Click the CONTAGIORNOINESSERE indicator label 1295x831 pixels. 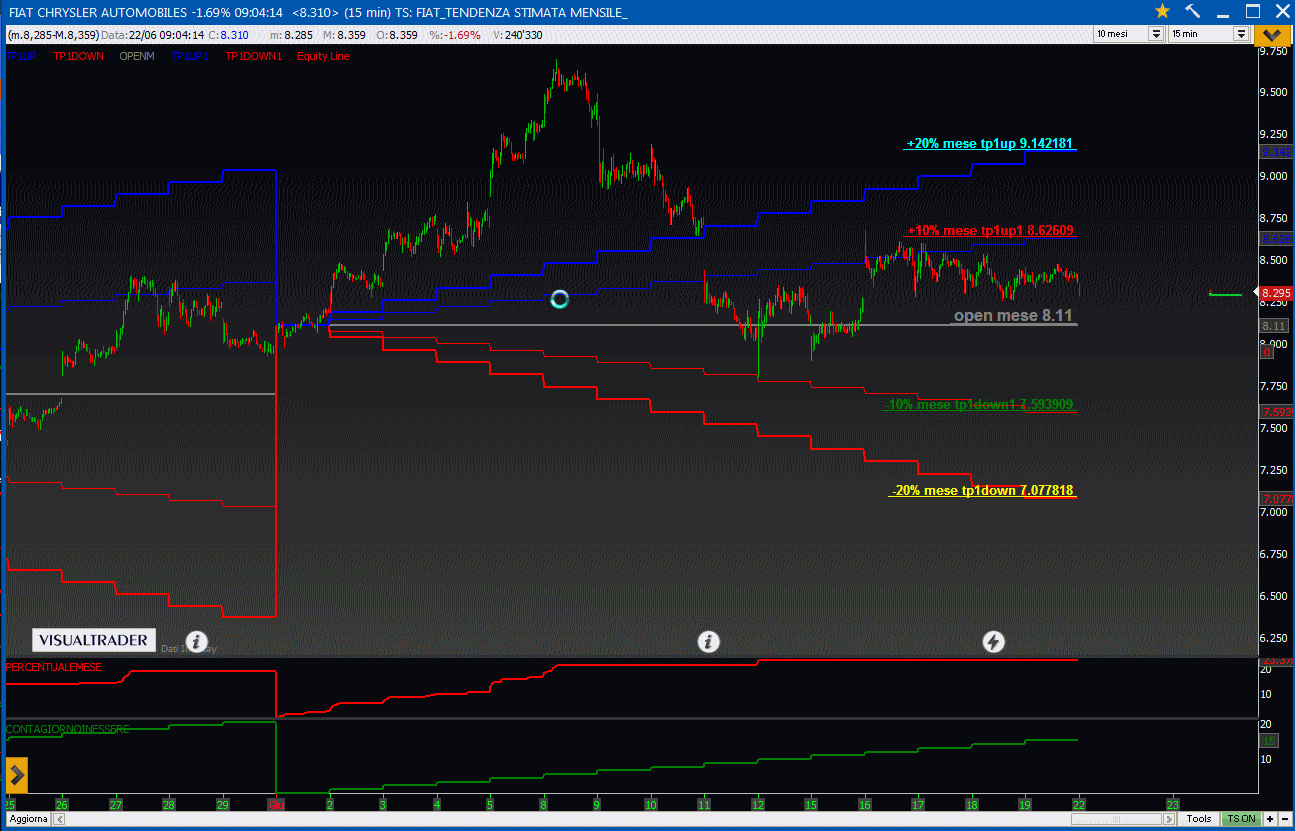pos(68,730)
